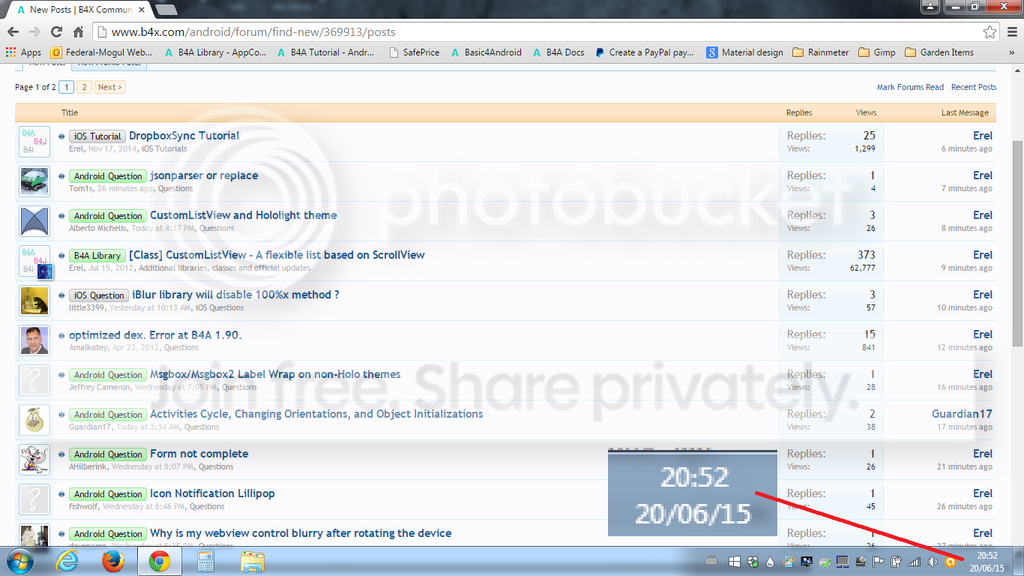
Task: Select page 1 in pagination
Action: [x=66, y=87]
